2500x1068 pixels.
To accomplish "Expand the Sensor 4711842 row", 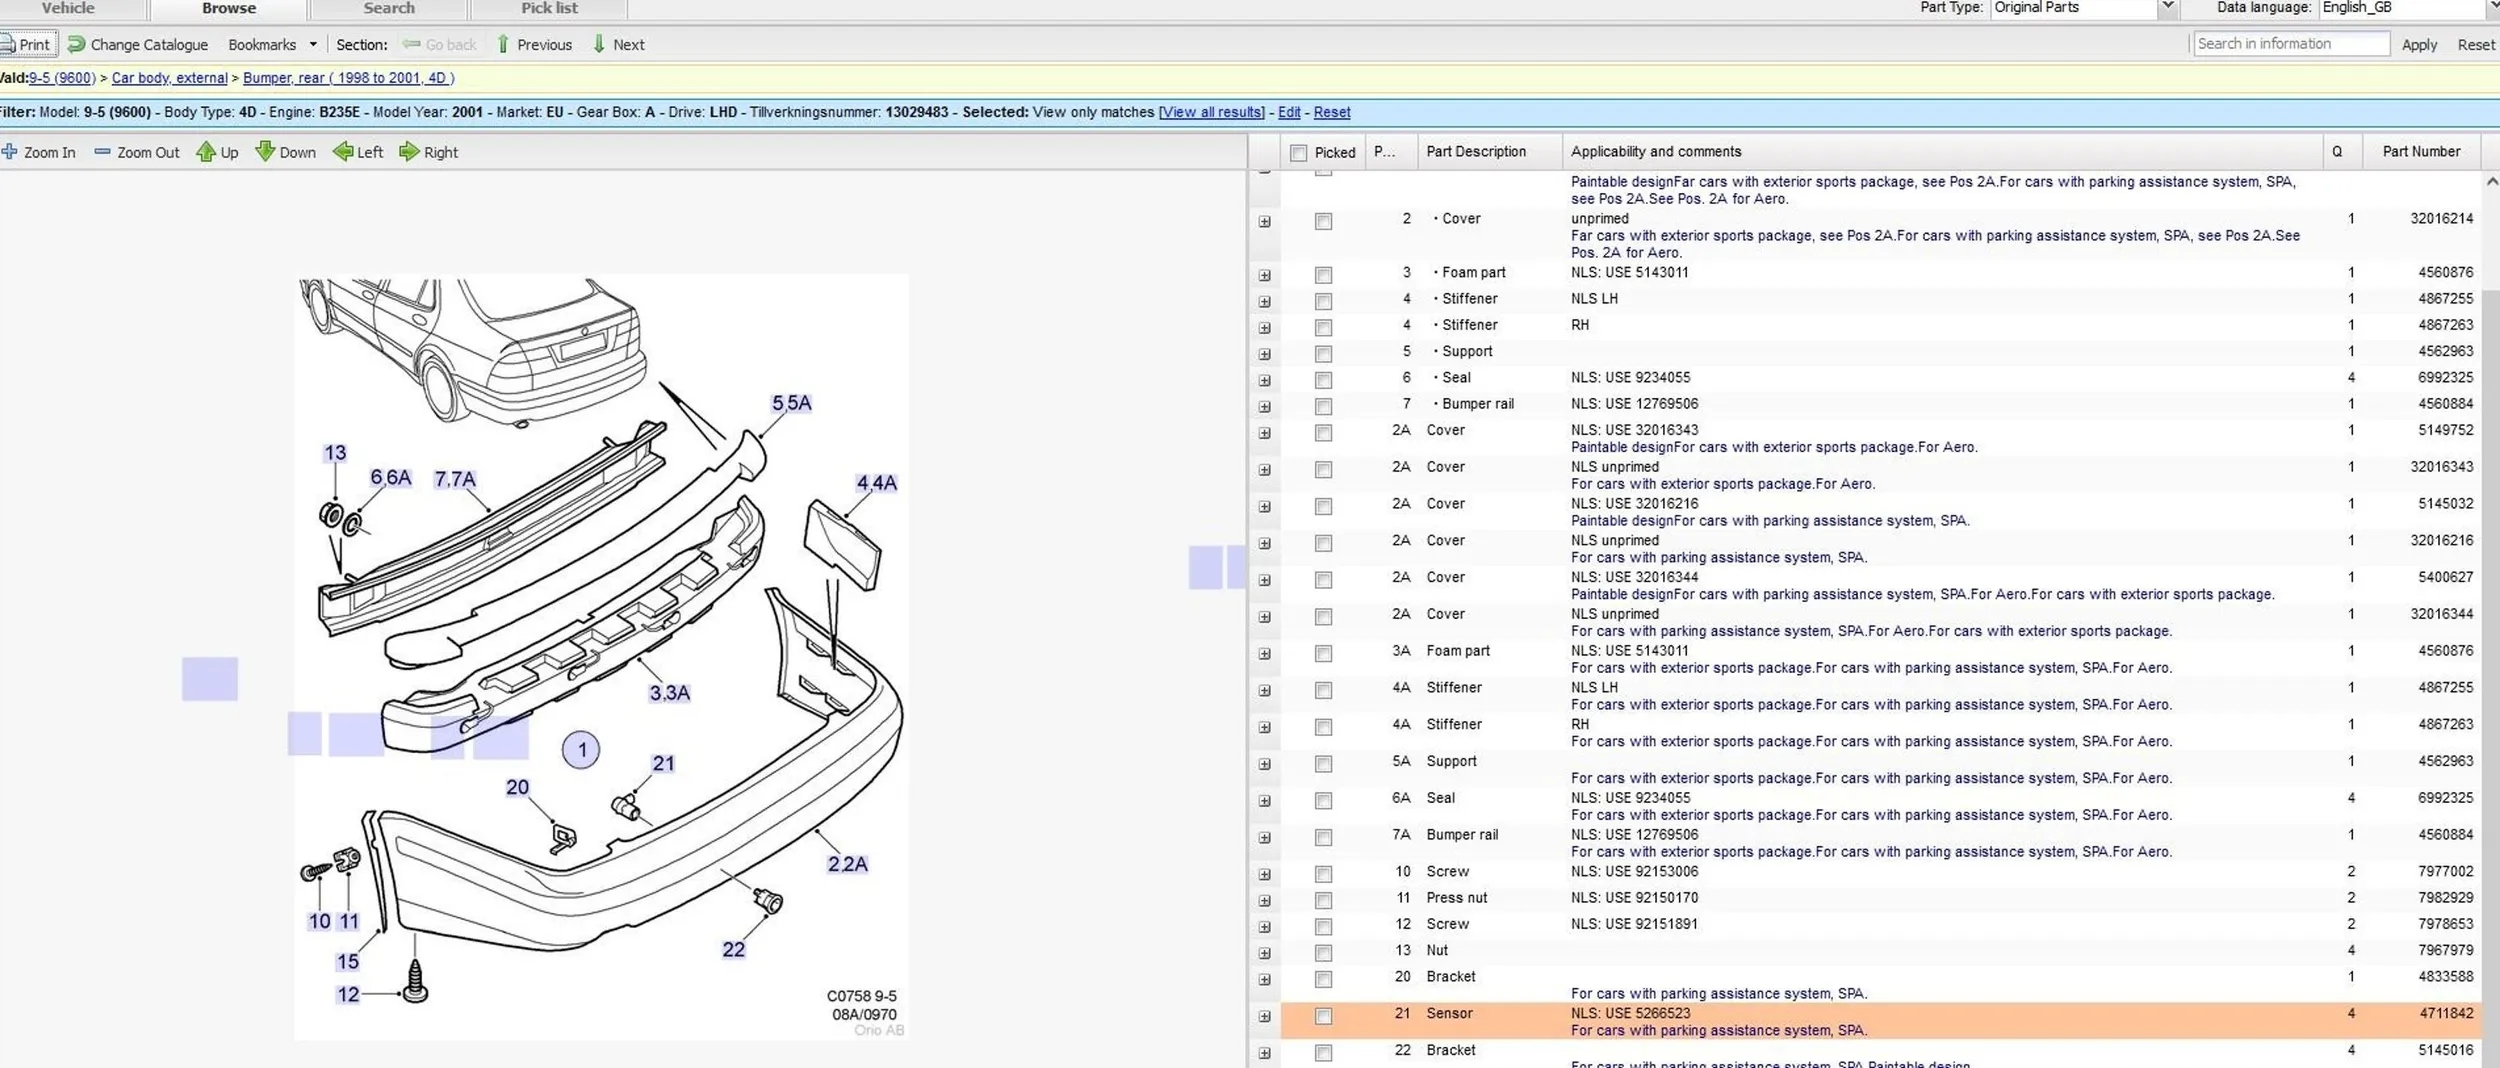I will (x=1265, y=1017).
